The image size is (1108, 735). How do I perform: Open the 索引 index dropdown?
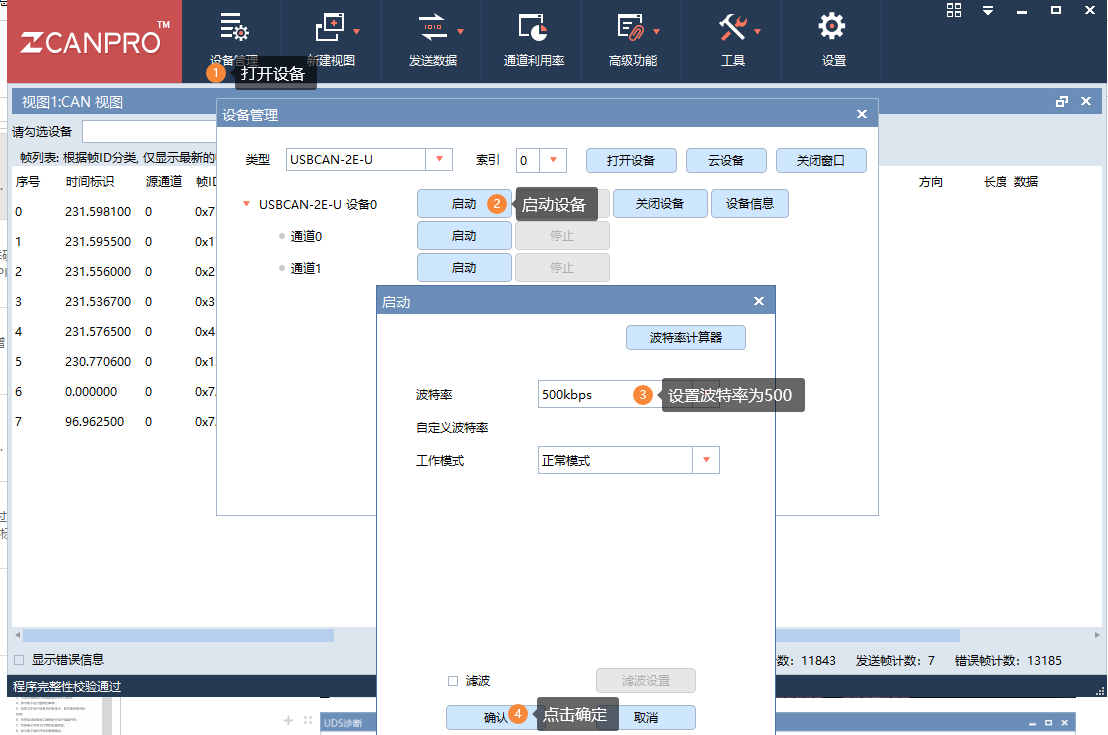pos(553,159)
